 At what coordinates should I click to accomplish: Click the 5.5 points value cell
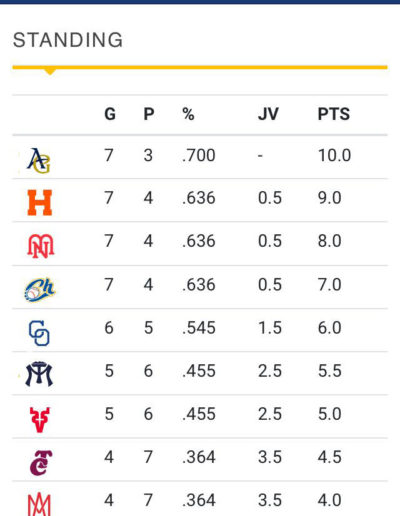tap(330, 371)
